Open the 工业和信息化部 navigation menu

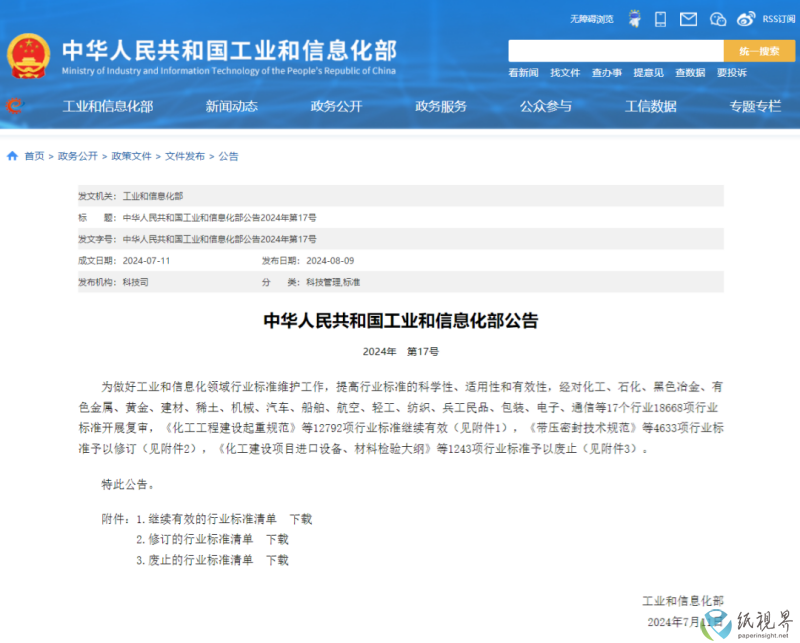point(108,106)
